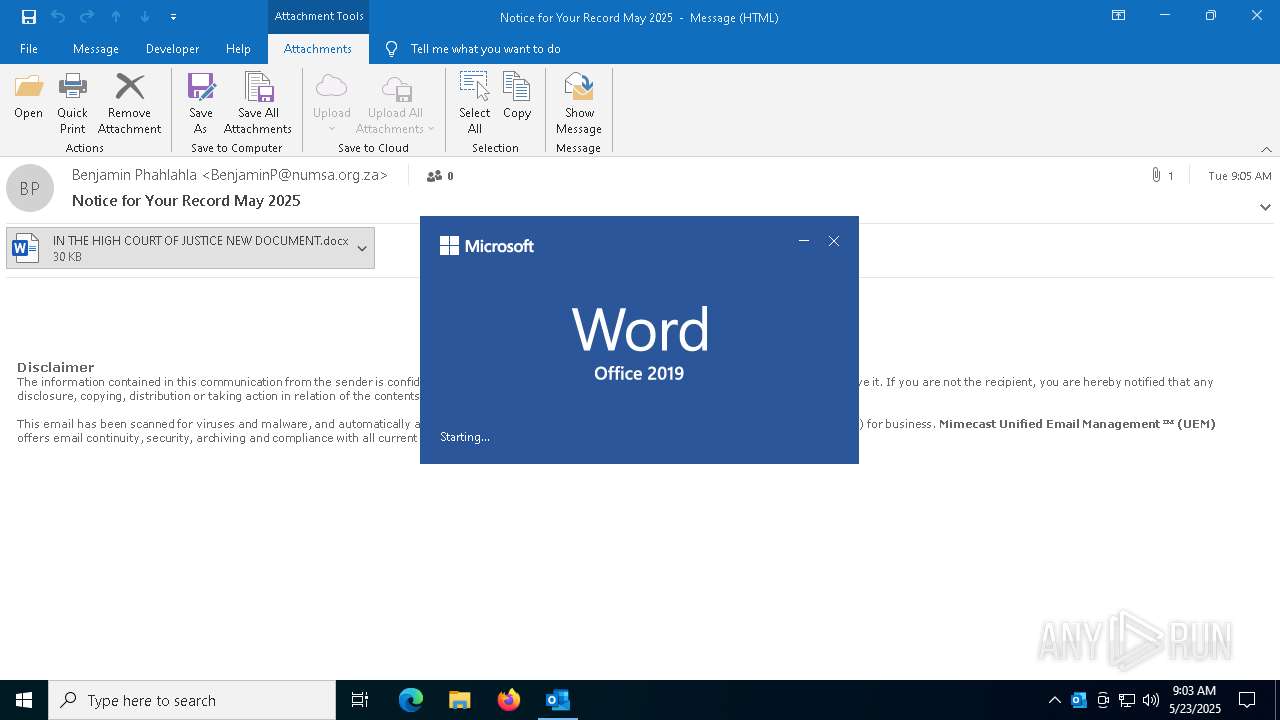This screenshot has width=1280, height=720.
Task: Click the Tue 9:05 AM timestamp
Action: coord(1240,176)
